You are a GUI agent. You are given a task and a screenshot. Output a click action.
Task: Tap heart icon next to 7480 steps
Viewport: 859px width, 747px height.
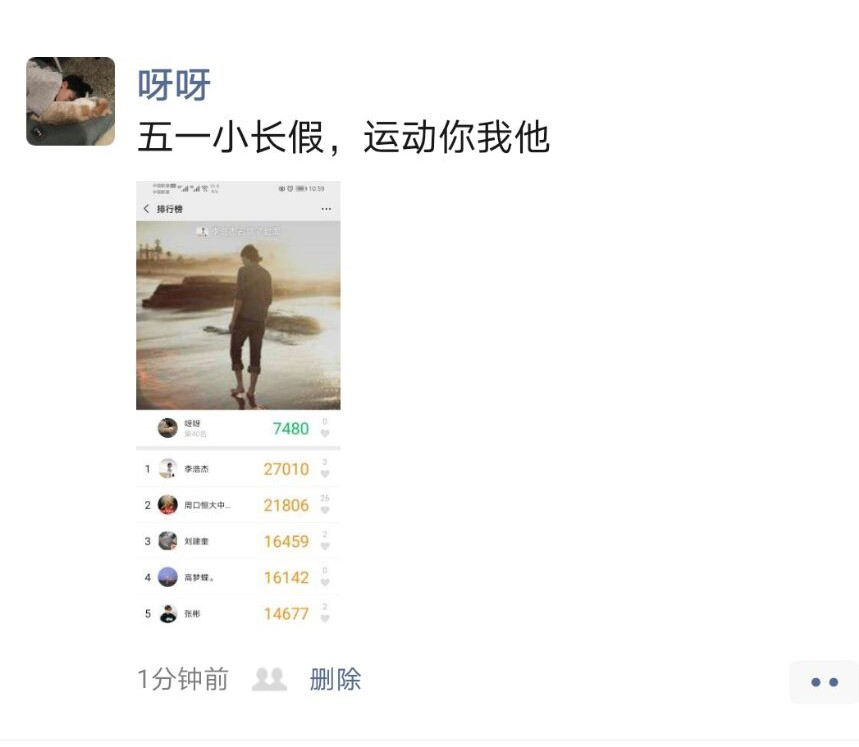325,433
